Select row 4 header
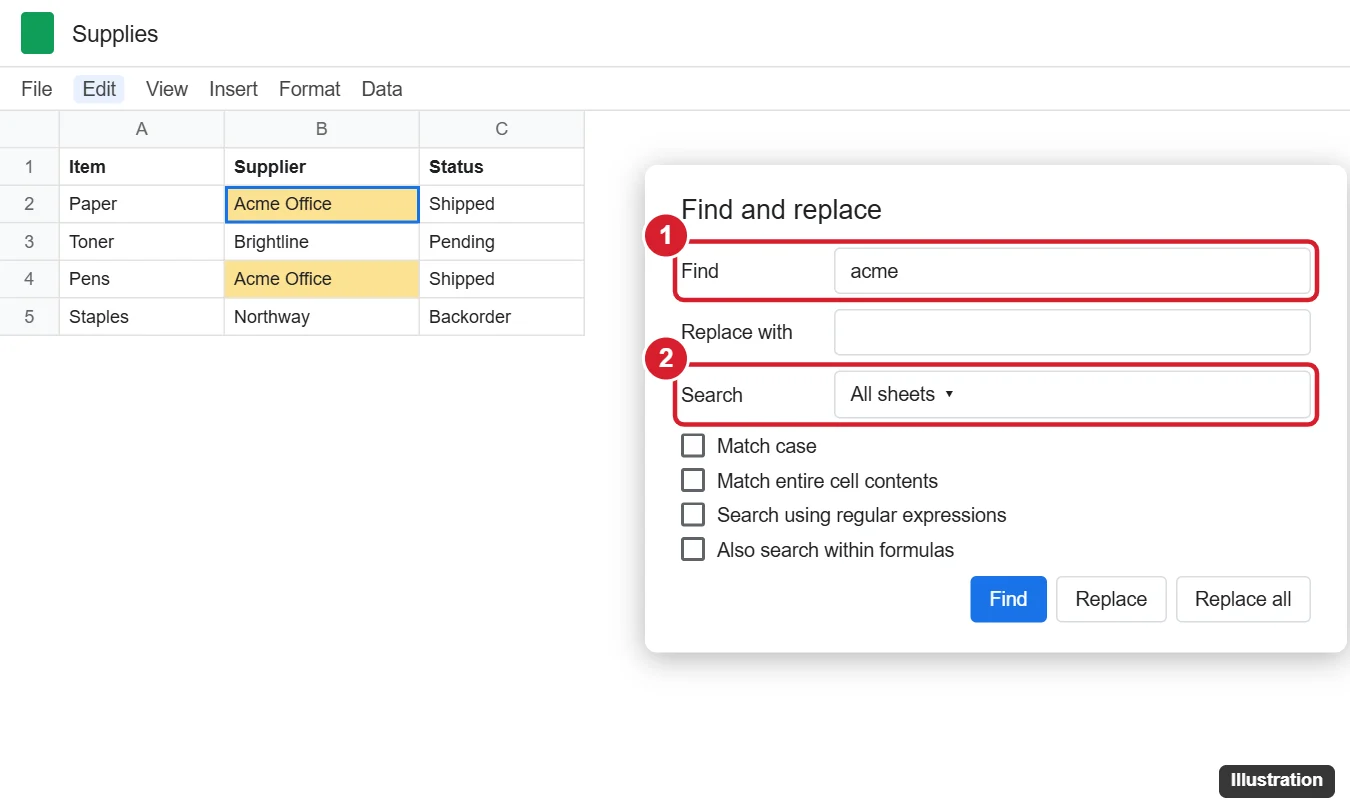Viewport: 1350px width, 810px height. pos(29,279)
